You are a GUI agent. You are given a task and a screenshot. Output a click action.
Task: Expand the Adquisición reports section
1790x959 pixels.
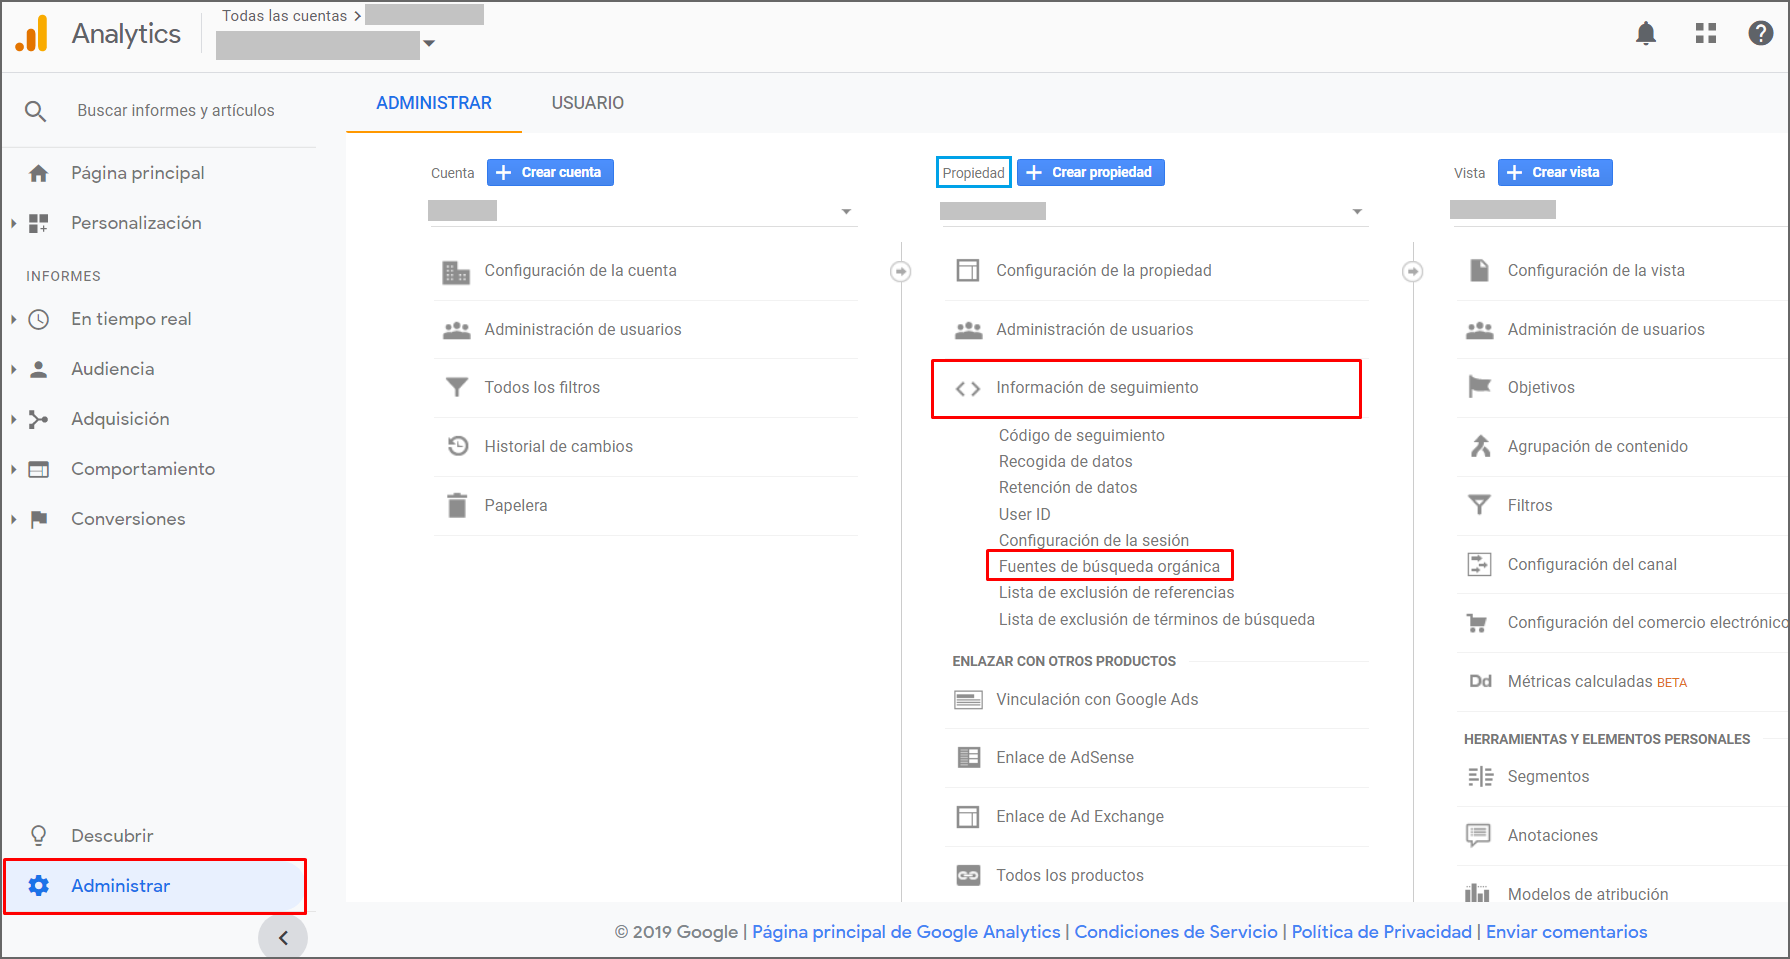14,419
